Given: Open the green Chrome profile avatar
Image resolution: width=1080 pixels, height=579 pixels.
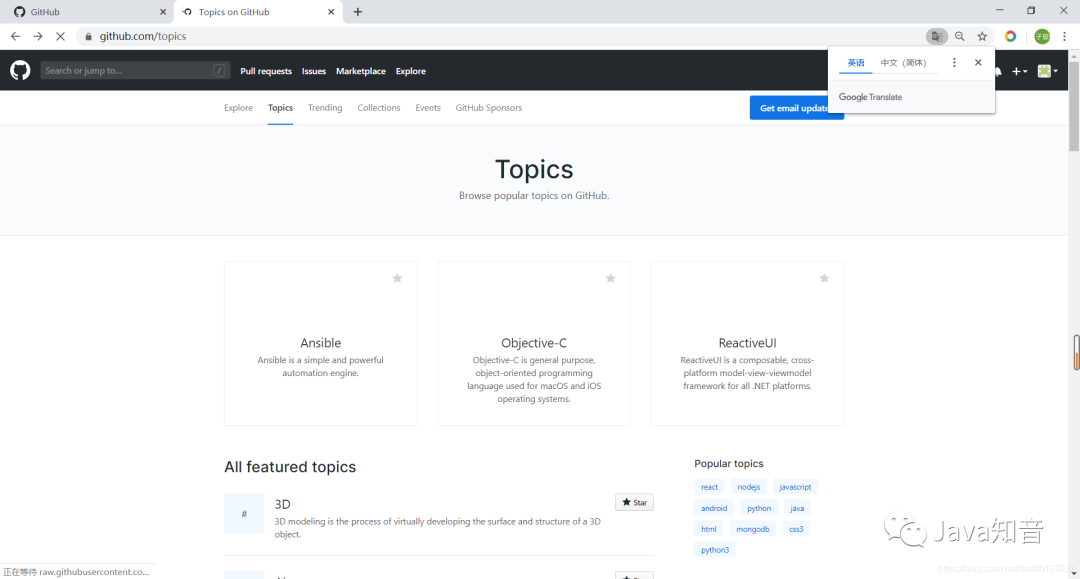Looking at the screenshot, I should [x=1042, y=36].
